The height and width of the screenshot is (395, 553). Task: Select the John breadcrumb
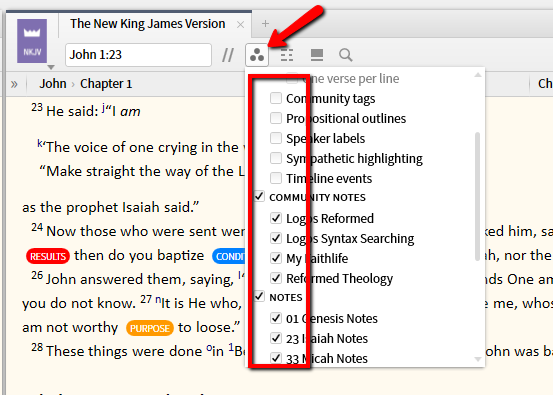53,84
